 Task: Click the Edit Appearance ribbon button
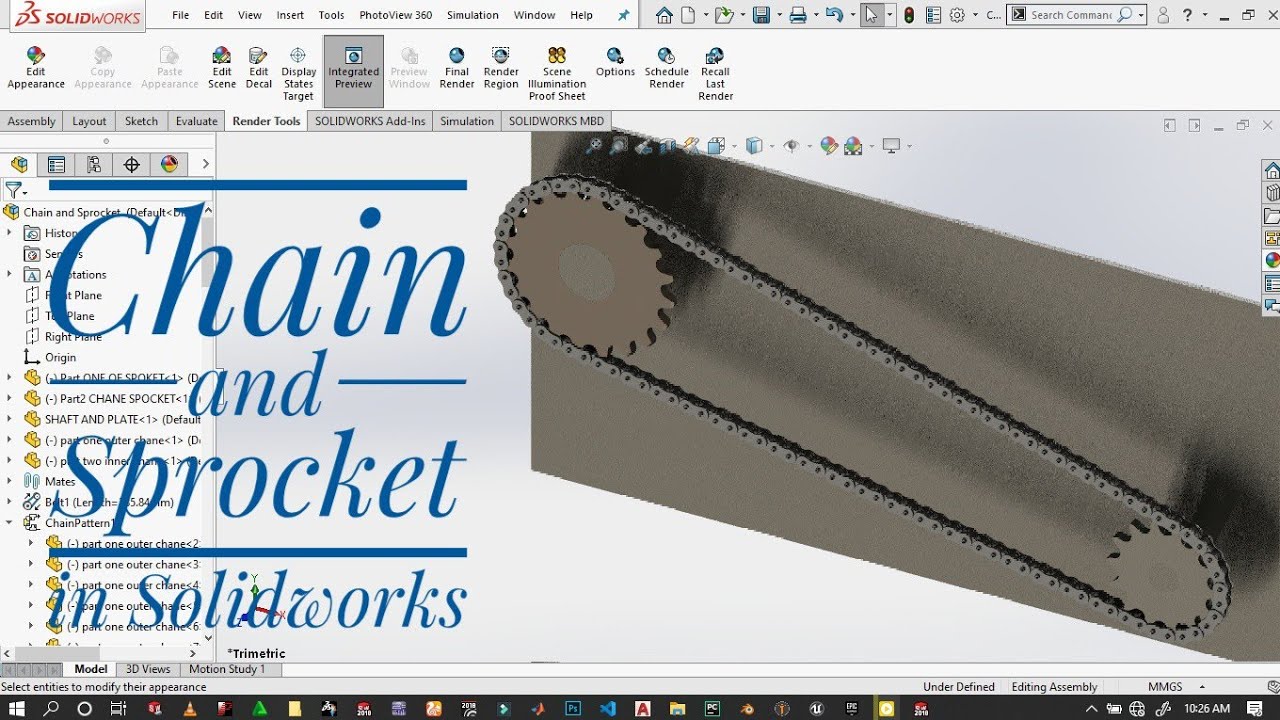click(36, 69)
